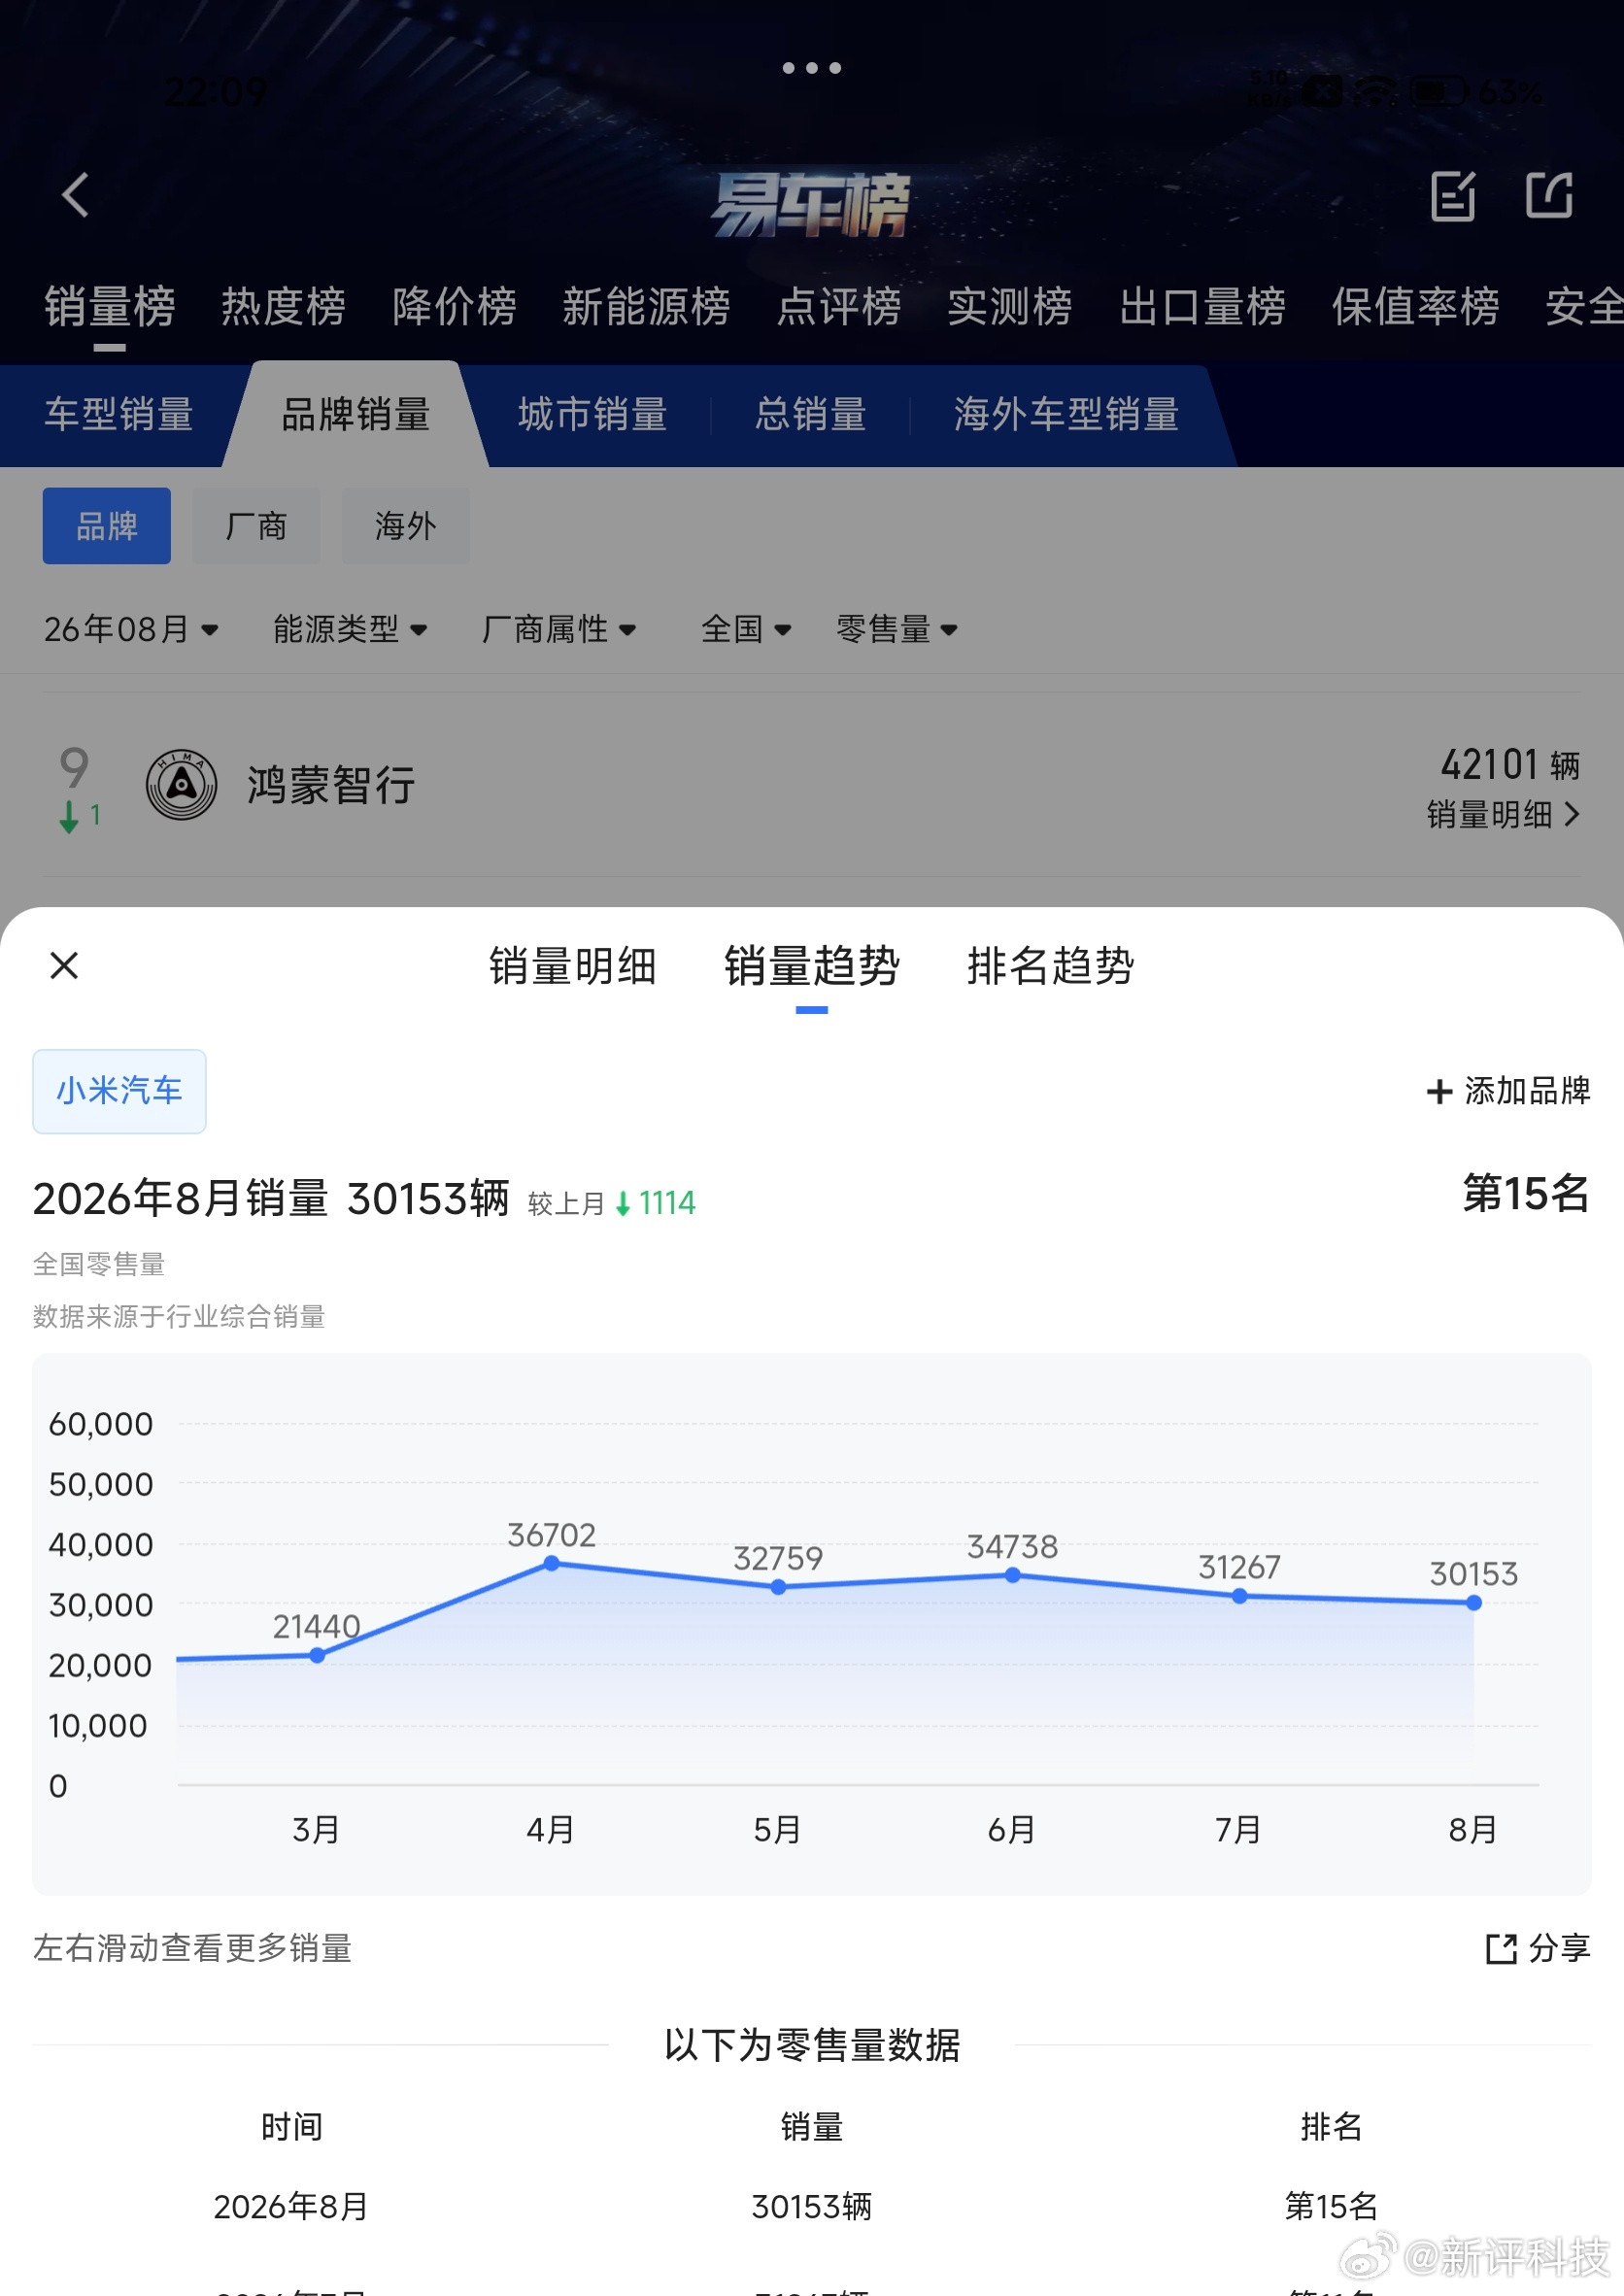The image size is (1624, 2296).
Task: Select the 4月 data point 36702
Action: [x=551, y=1563]
